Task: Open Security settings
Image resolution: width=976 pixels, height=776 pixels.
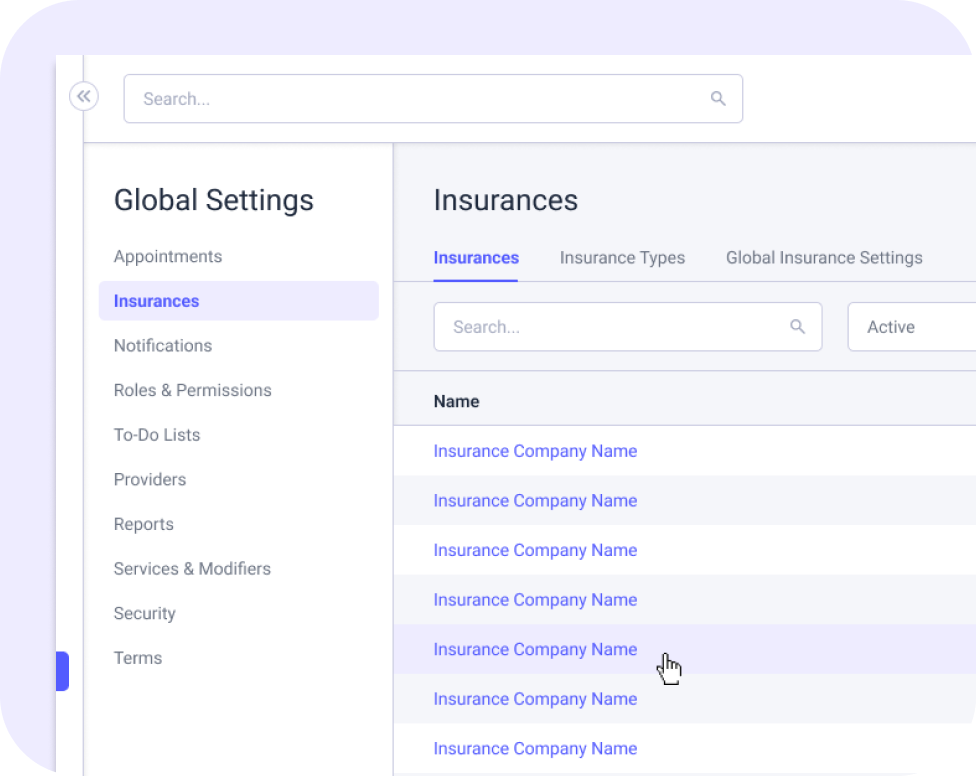Action: (145, 614)
